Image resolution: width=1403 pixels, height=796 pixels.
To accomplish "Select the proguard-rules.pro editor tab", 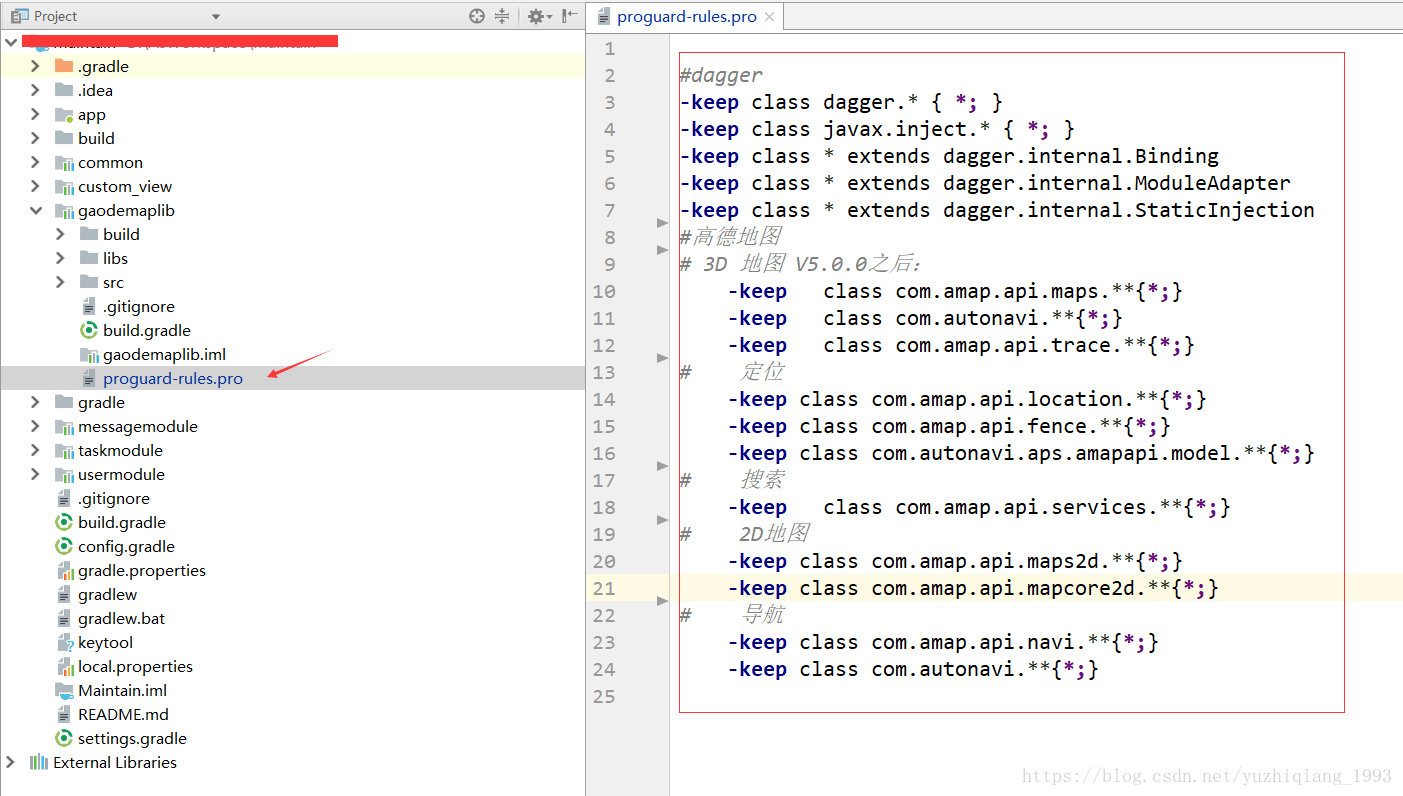I will [686, 17].
